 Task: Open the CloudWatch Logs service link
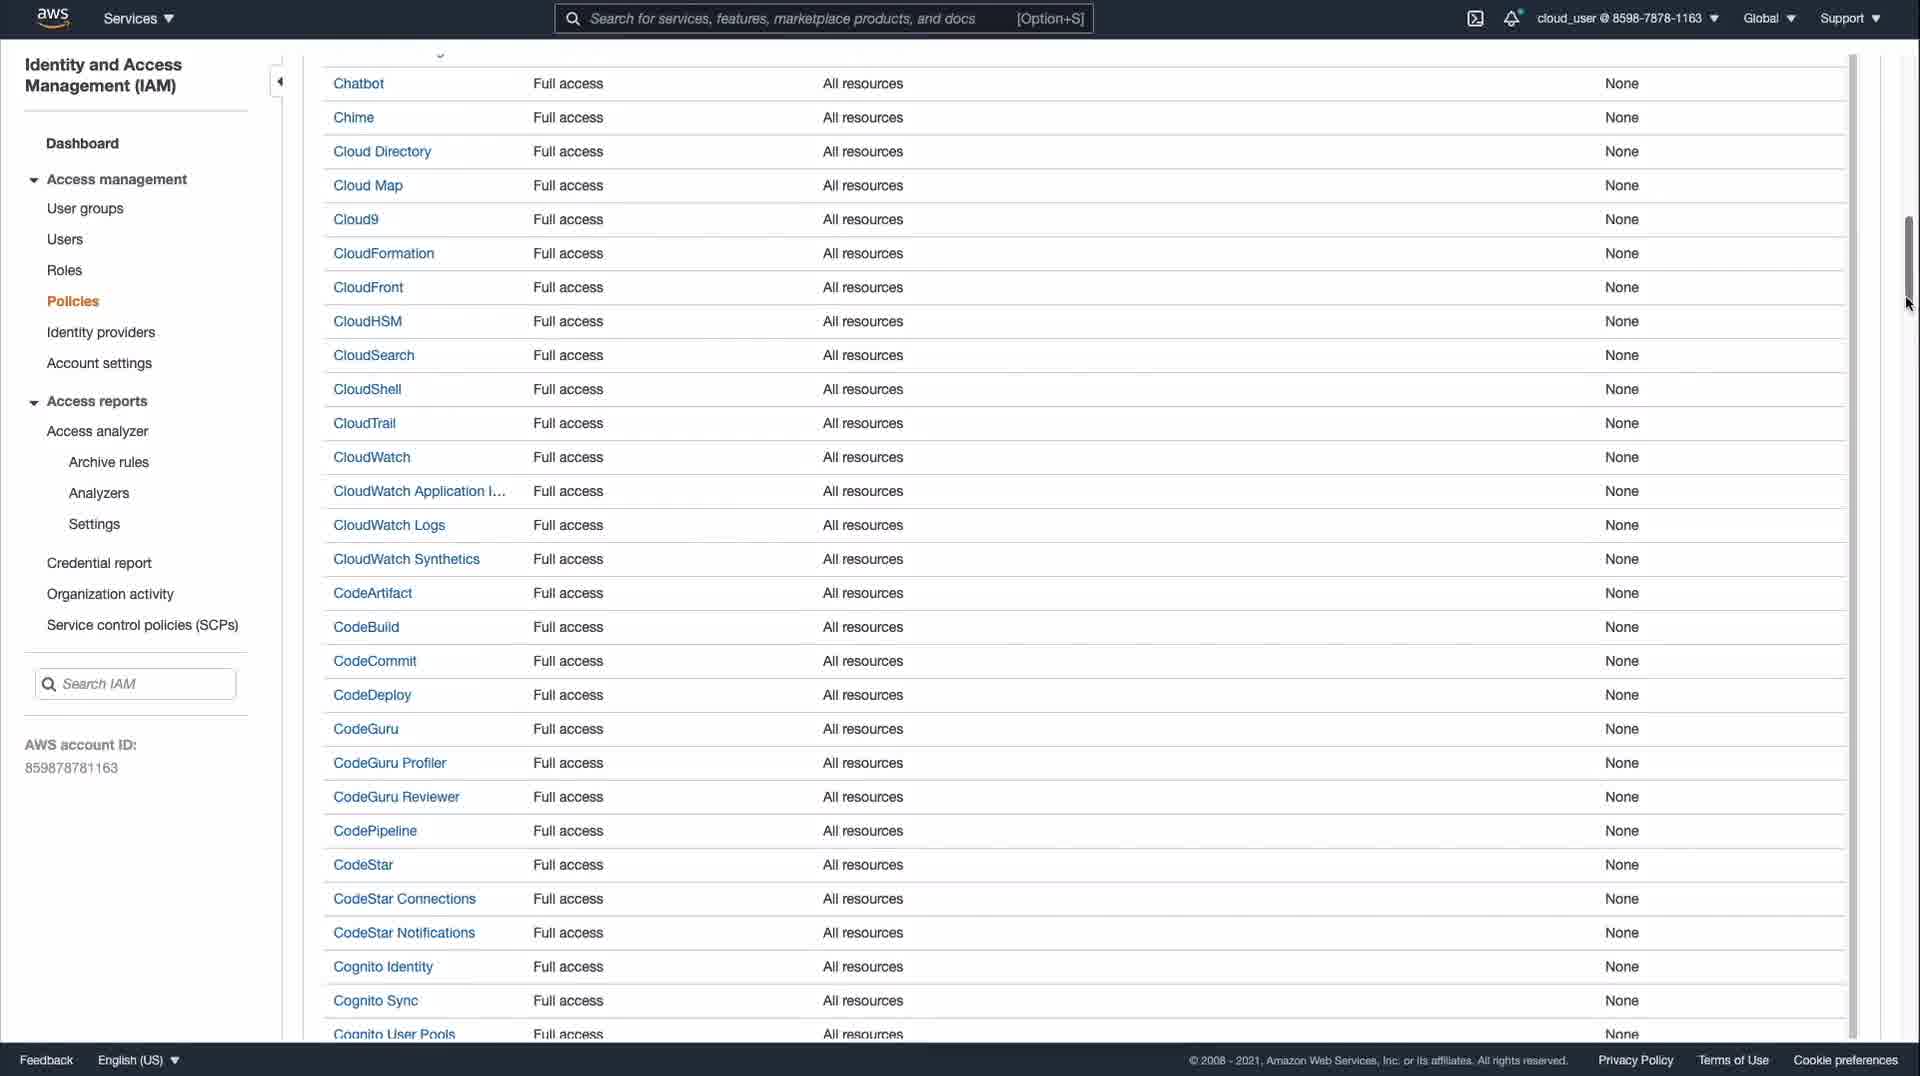(x=389, y=526)
